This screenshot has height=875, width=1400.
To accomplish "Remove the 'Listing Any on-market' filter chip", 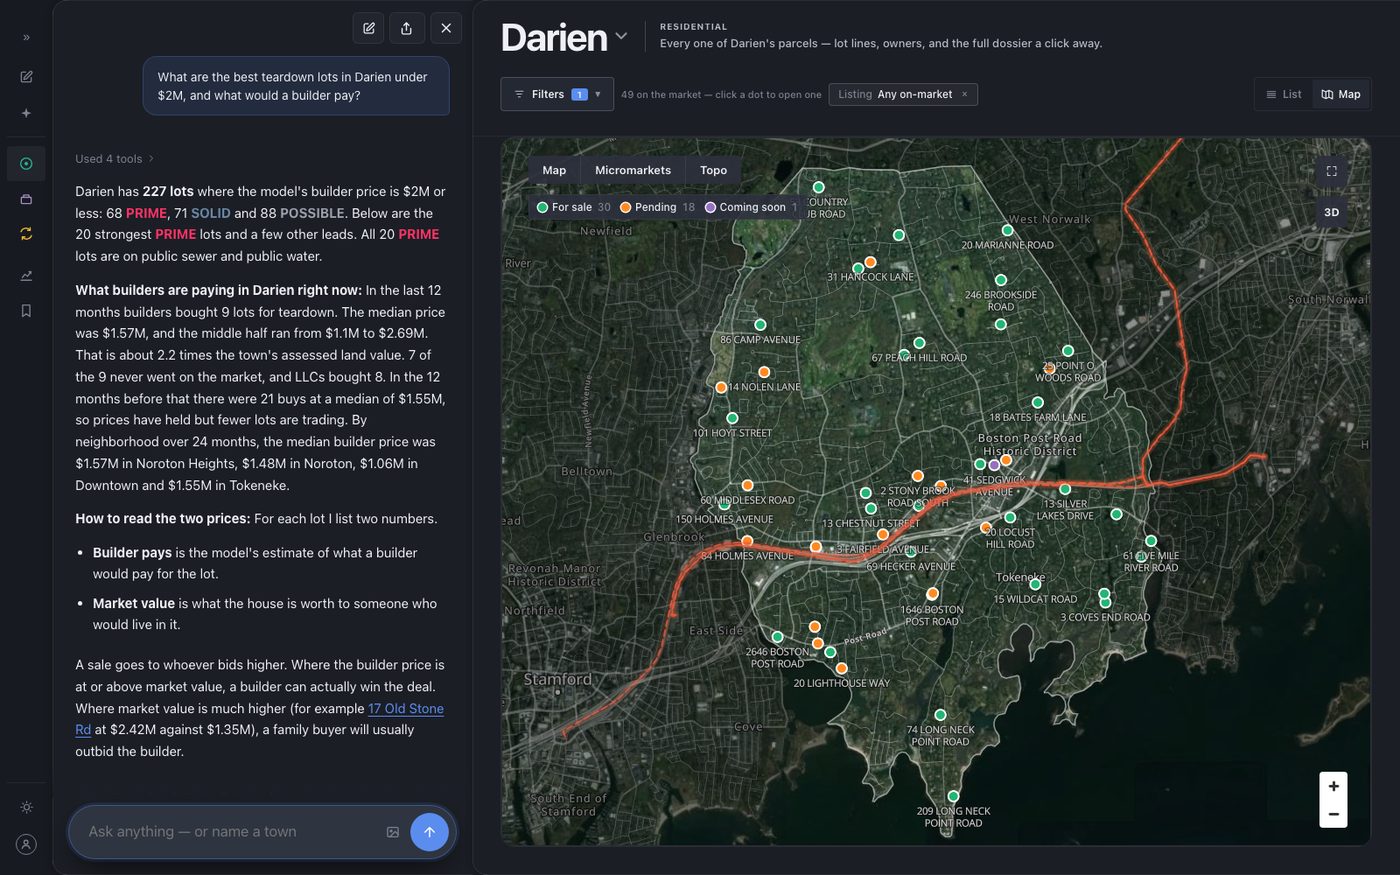I will coord(965,94).
